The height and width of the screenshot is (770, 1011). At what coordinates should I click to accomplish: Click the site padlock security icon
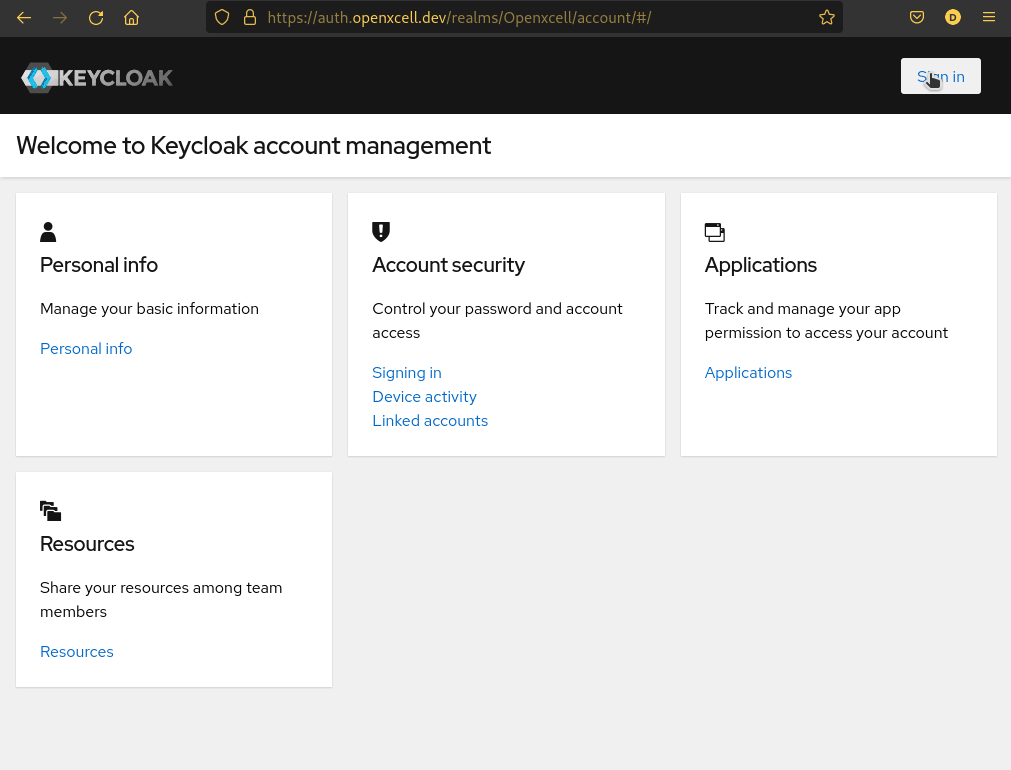249,17
